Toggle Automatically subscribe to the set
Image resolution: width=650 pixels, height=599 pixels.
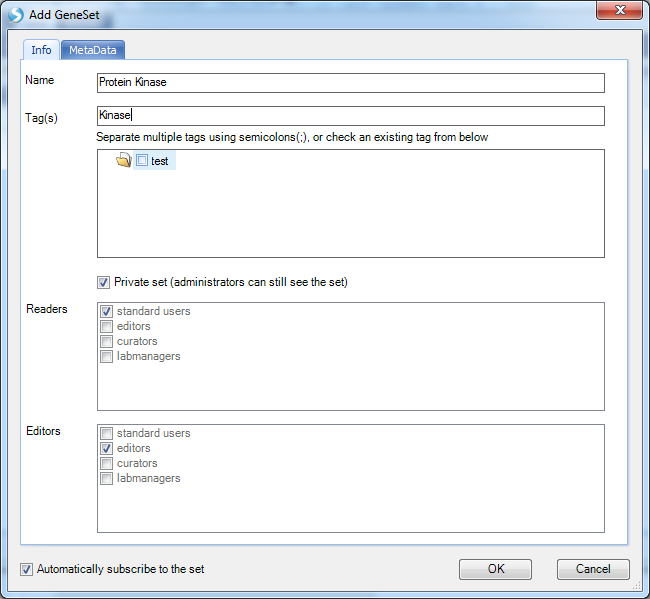coord(26,569)
